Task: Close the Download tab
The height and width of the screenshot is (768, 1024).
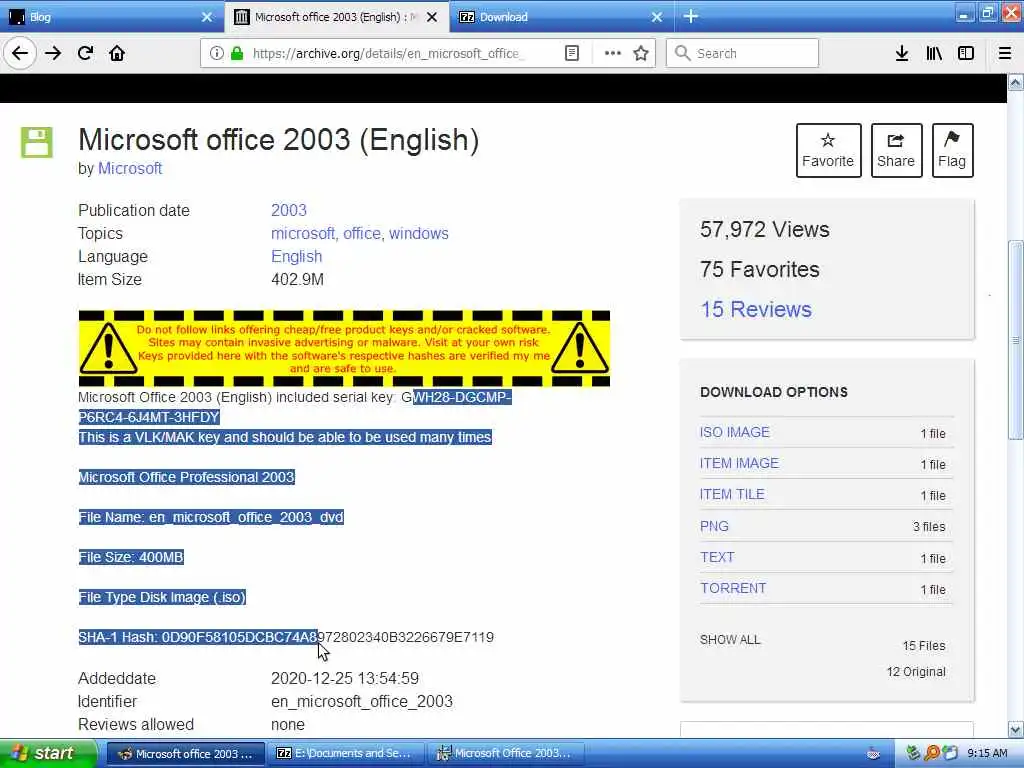Action: [x=657, y=17]
